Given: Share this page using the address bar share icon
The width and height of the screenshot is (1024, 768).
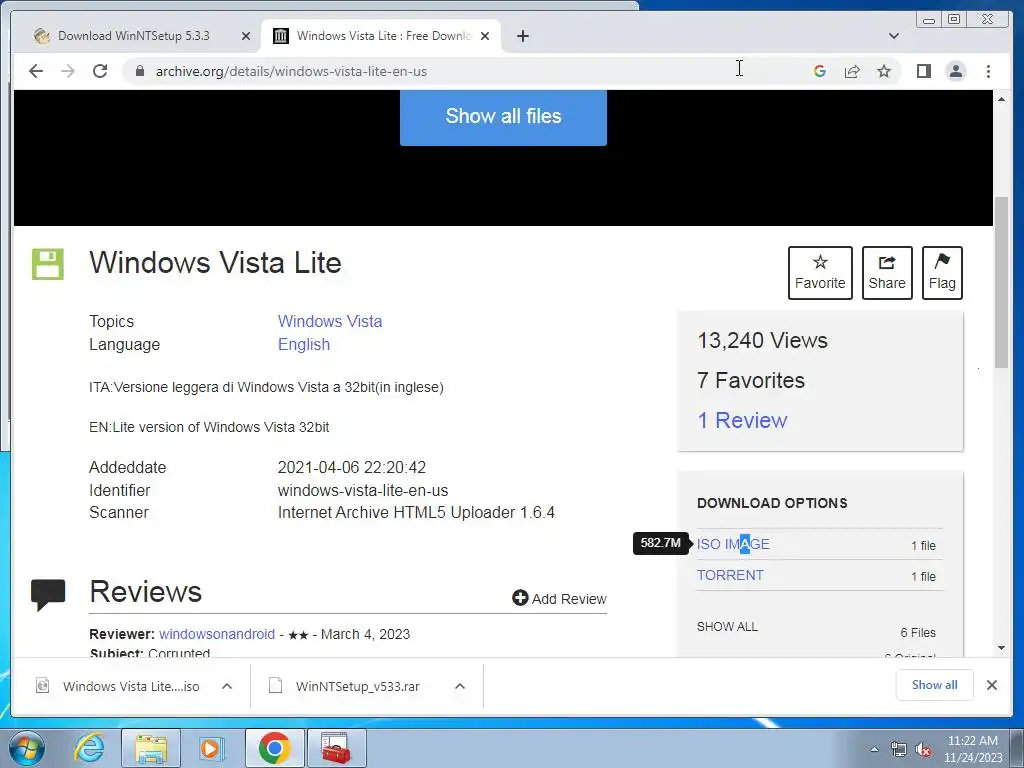Looking at the screenshot, I should [852, 71].
